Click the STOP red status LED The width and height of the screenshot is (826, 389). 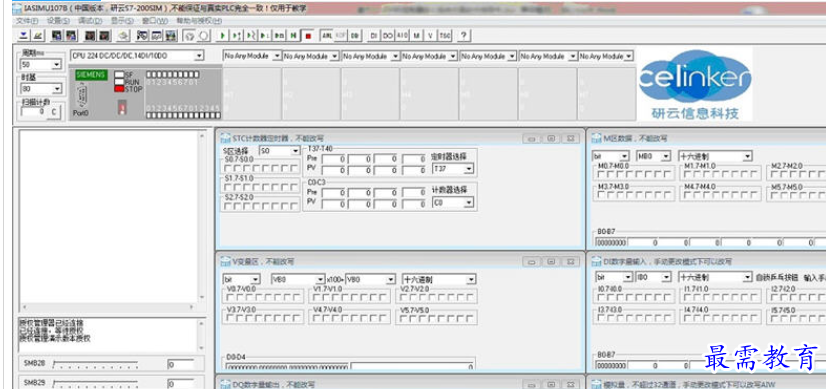click(119, 89)
